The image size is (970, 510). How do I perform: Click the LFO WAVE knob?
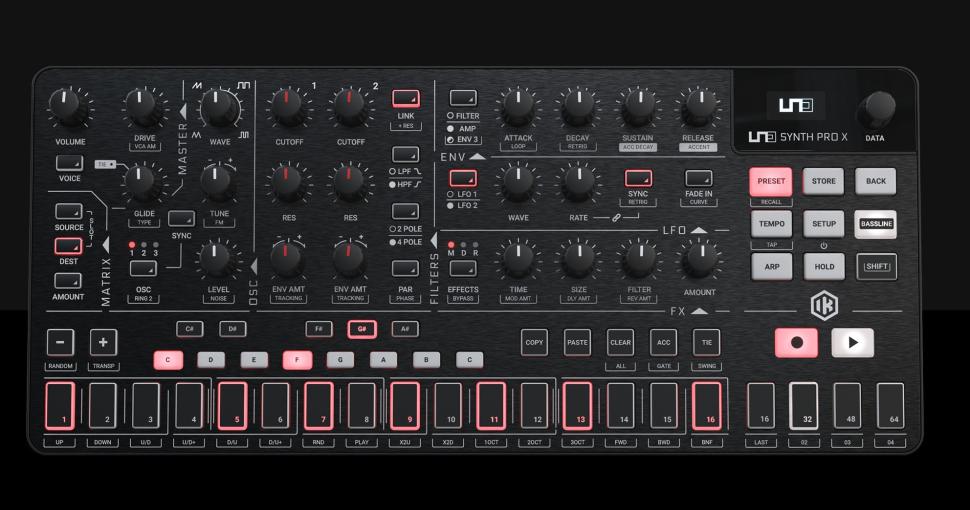518,183
